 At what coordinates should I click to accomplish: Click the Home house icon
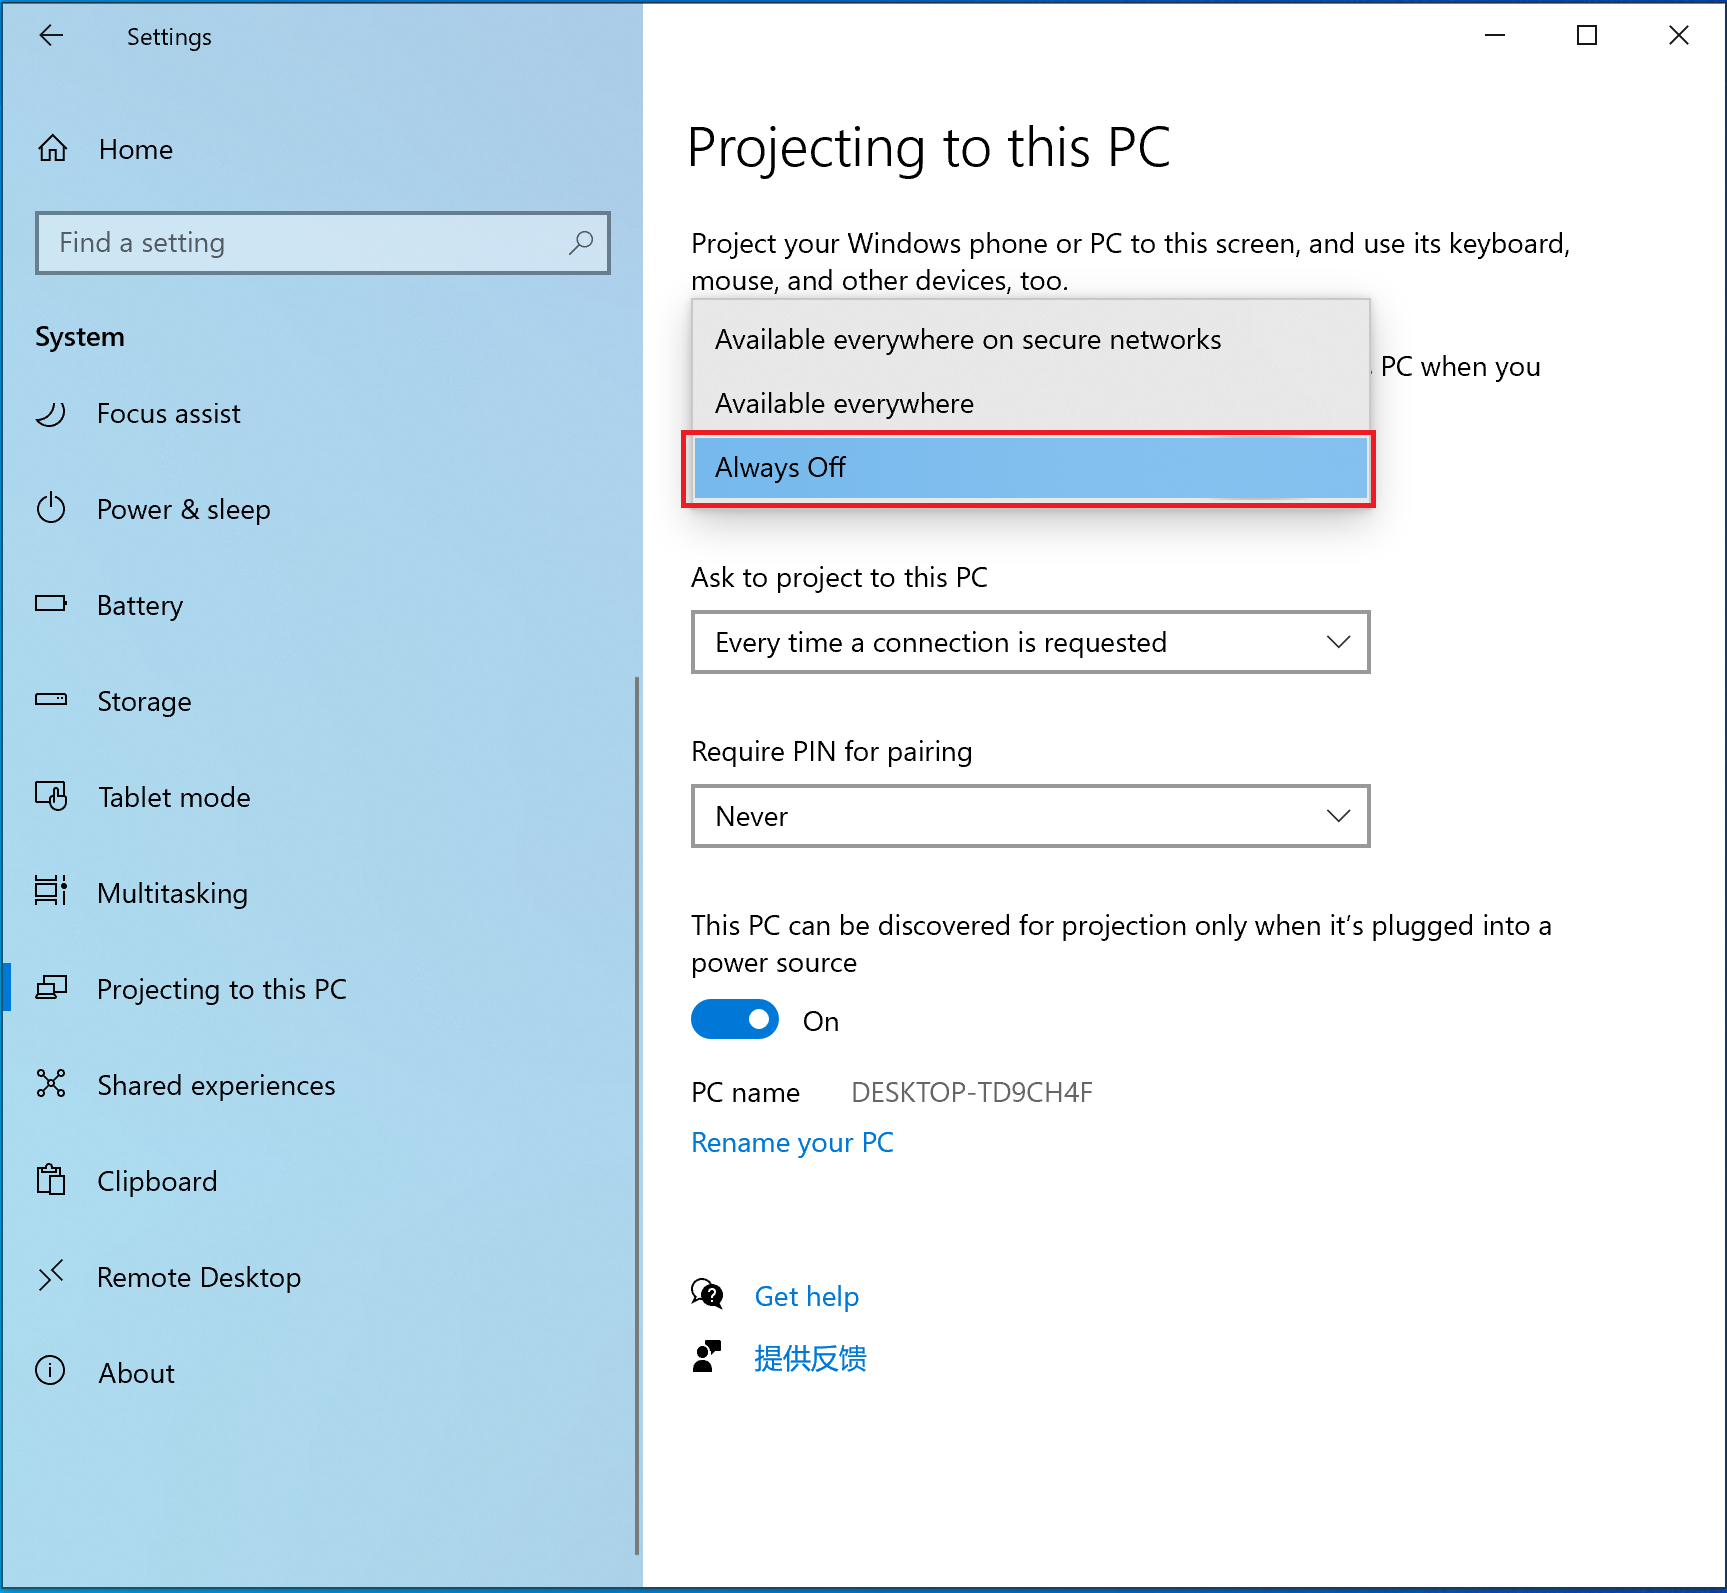point(53,149)
